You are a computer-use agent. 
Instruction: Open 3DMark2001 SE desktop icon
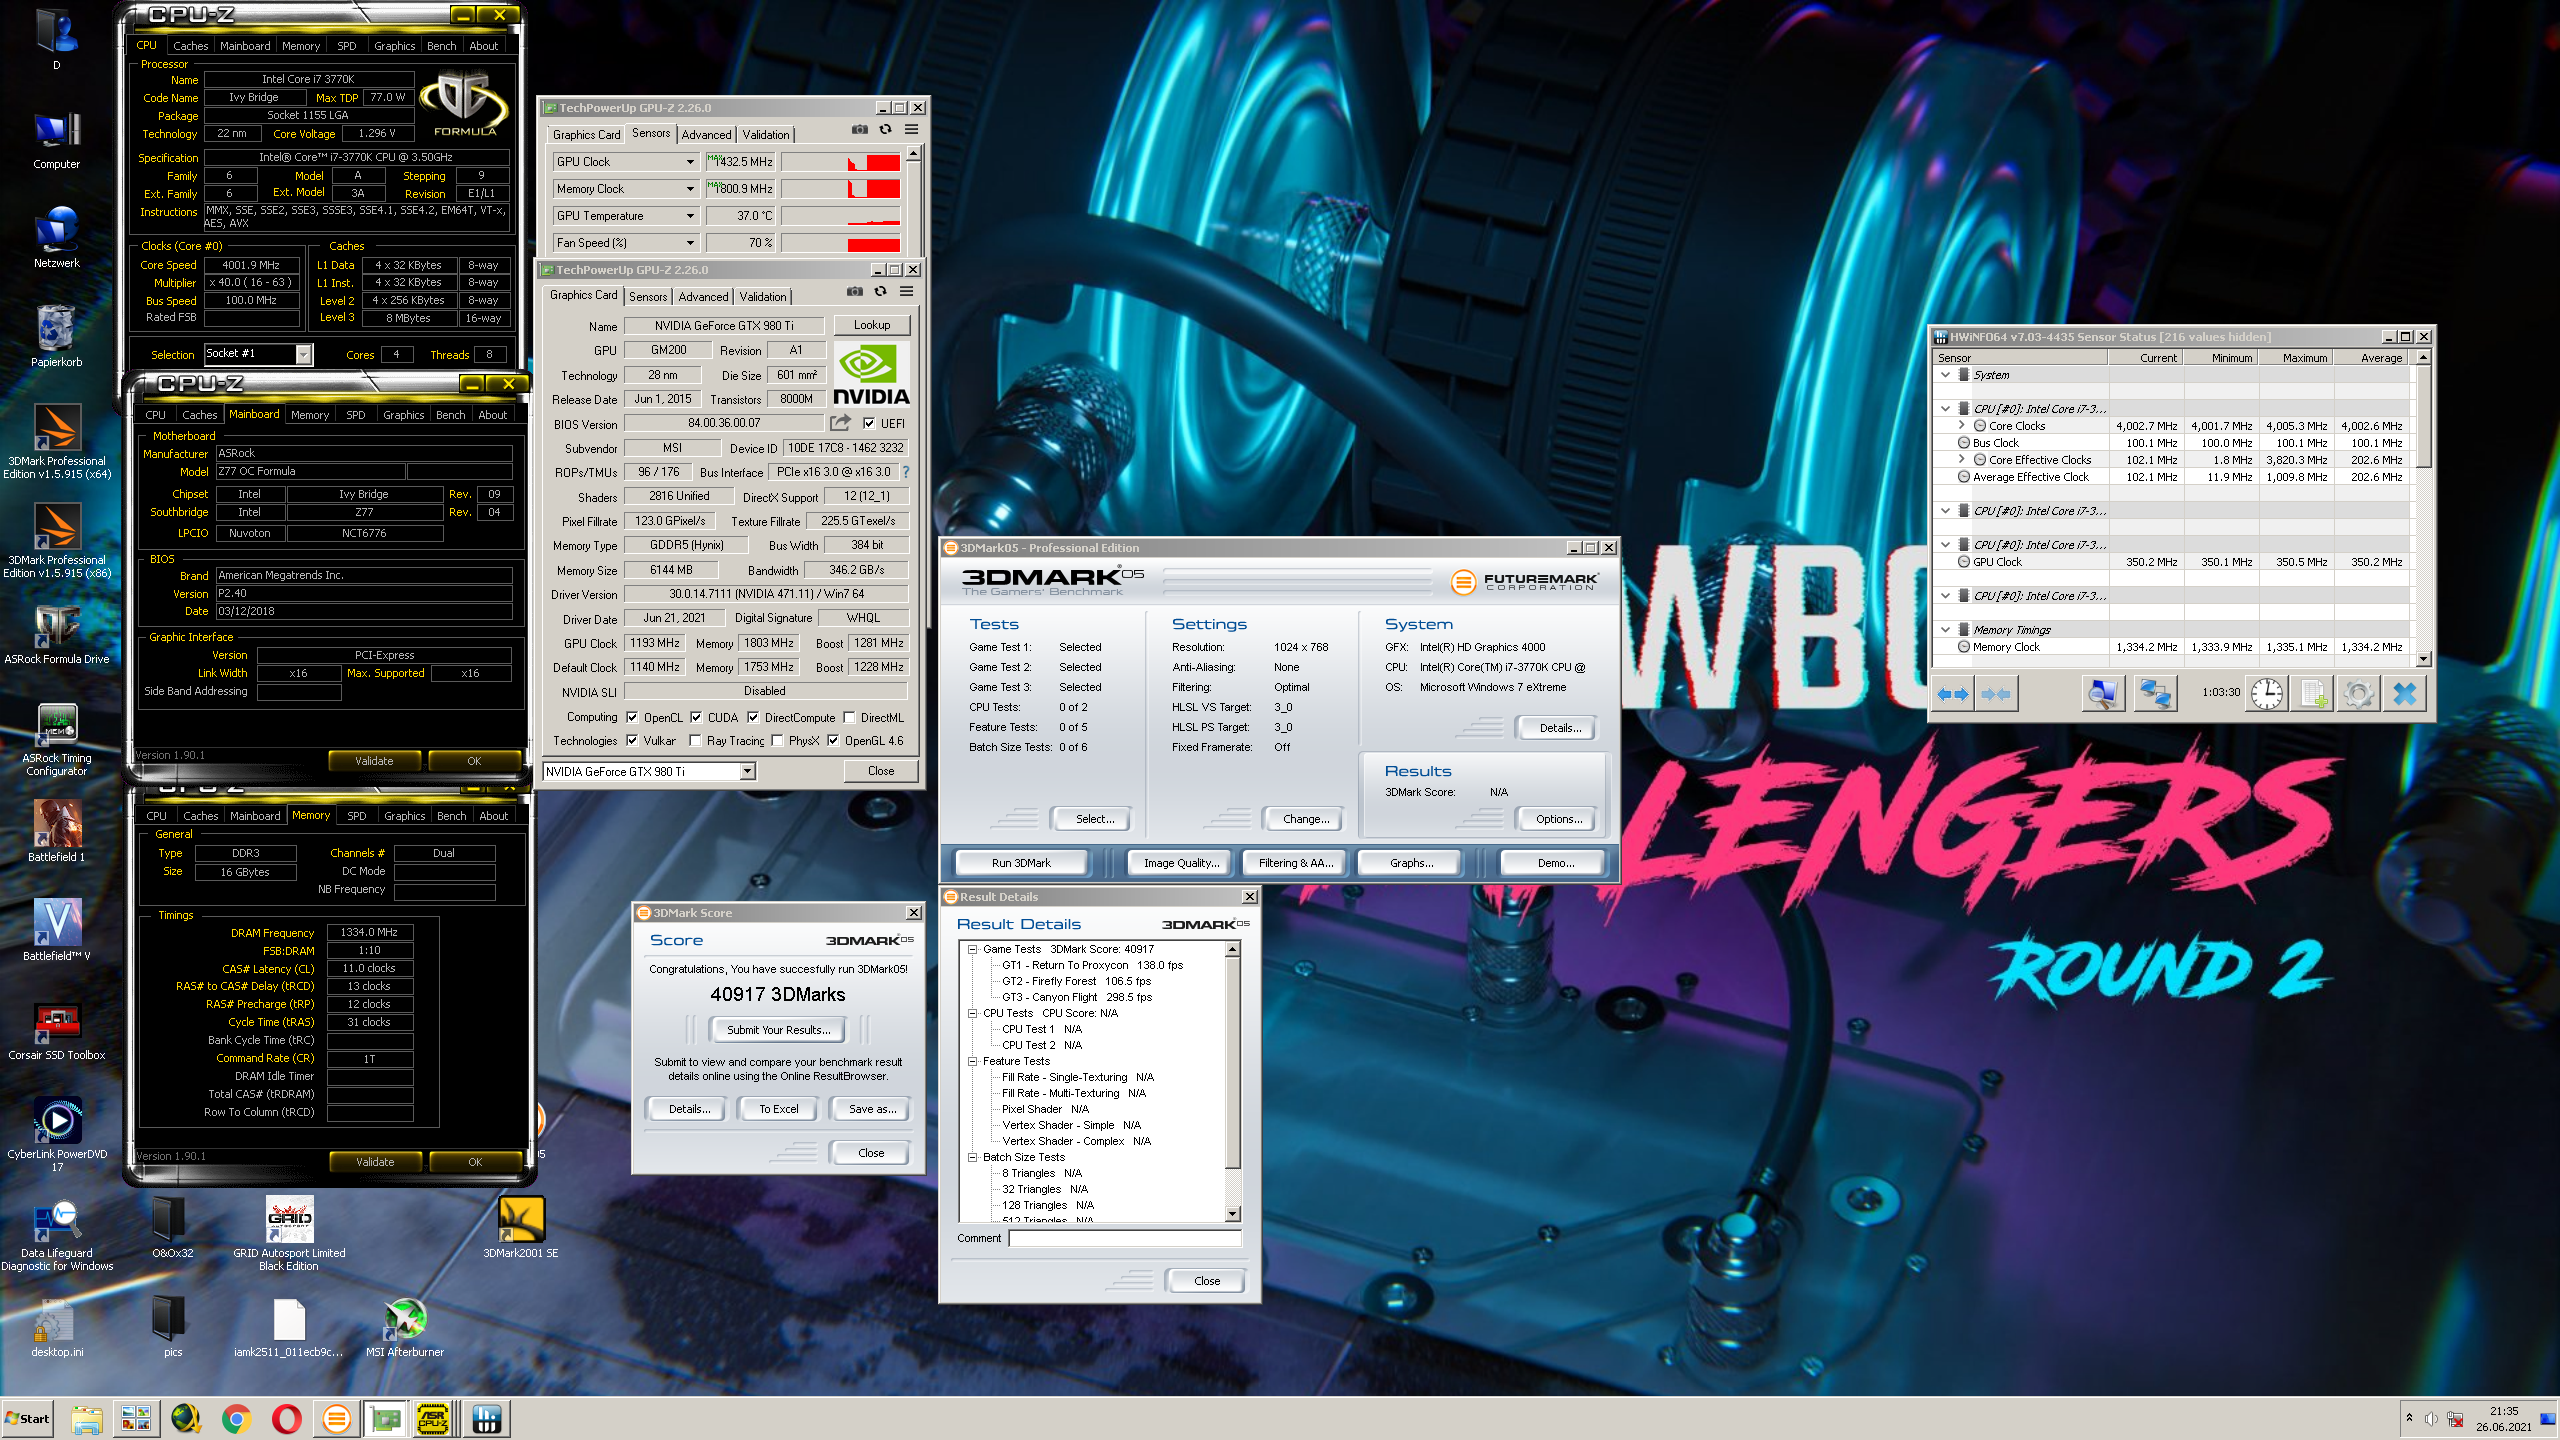pyautogui.click(x=521, y=1229)
